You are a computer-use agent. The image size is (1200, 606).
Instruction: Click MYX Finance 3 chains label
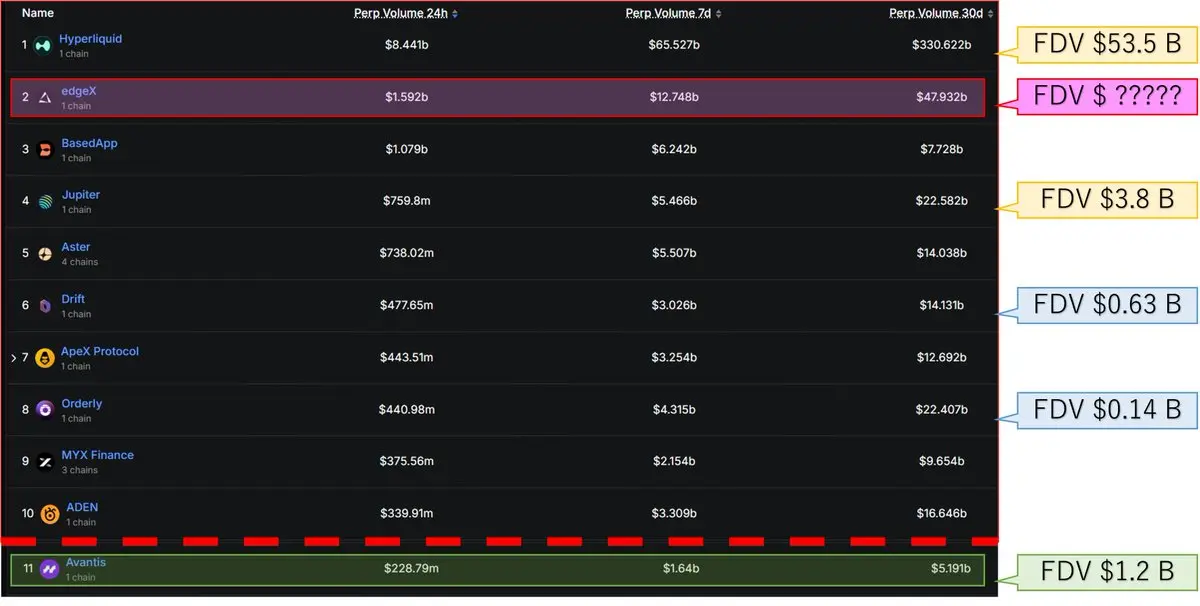(x=79, y=470)
